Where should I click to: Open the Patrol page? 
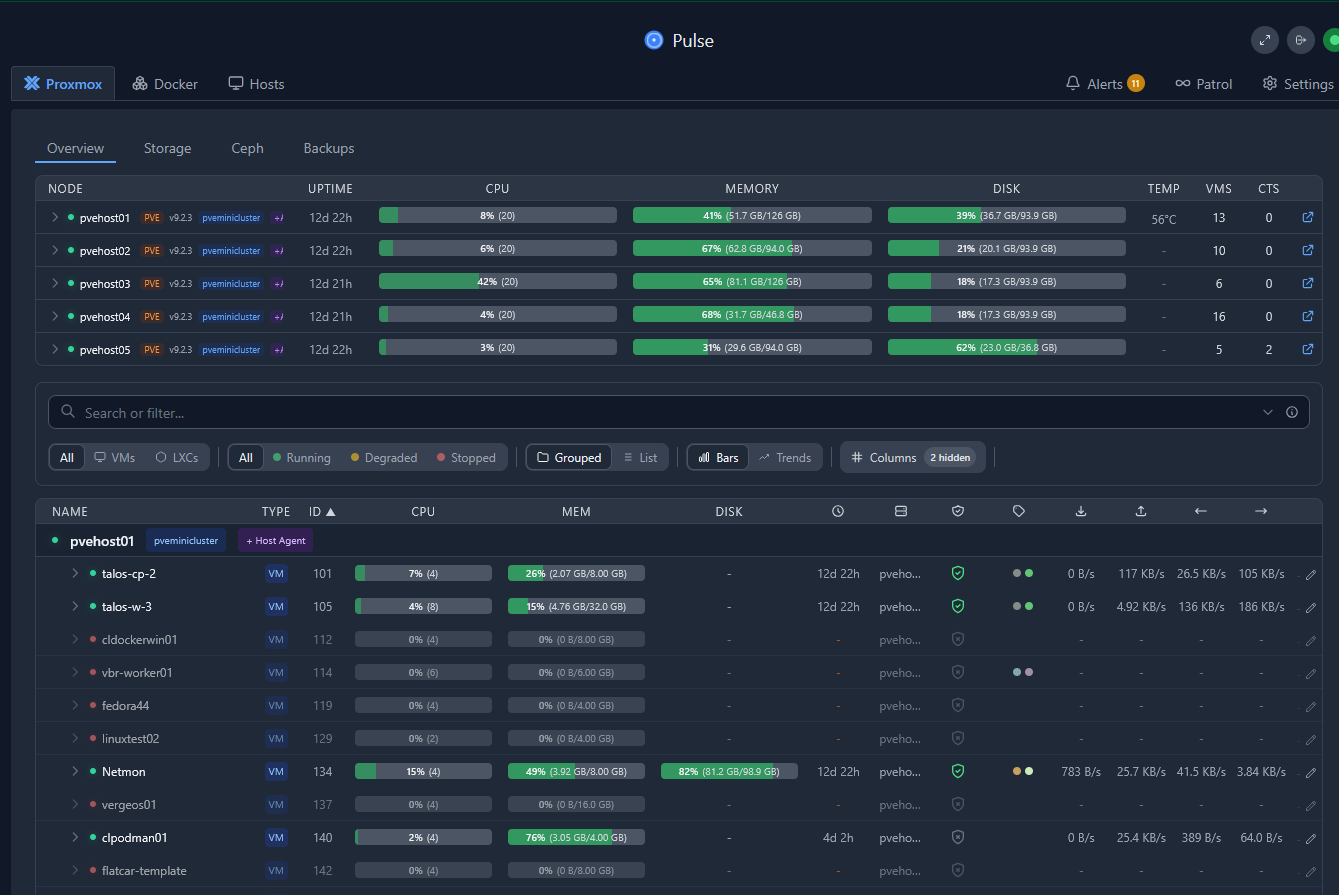(x=1204, y=84)
